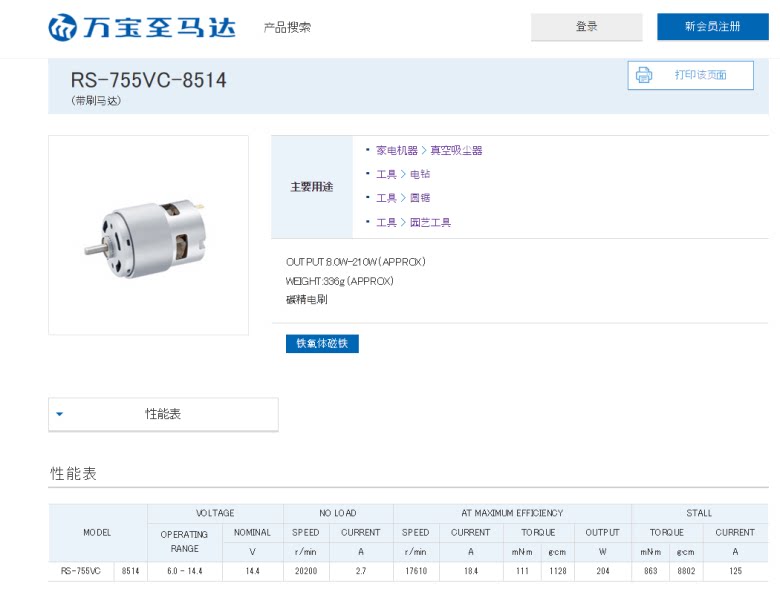Image resolution: width=780 pixels, height=589 pixels.
Task: Click the RS-755VC-8514 page title
Action: coord(148,80)
